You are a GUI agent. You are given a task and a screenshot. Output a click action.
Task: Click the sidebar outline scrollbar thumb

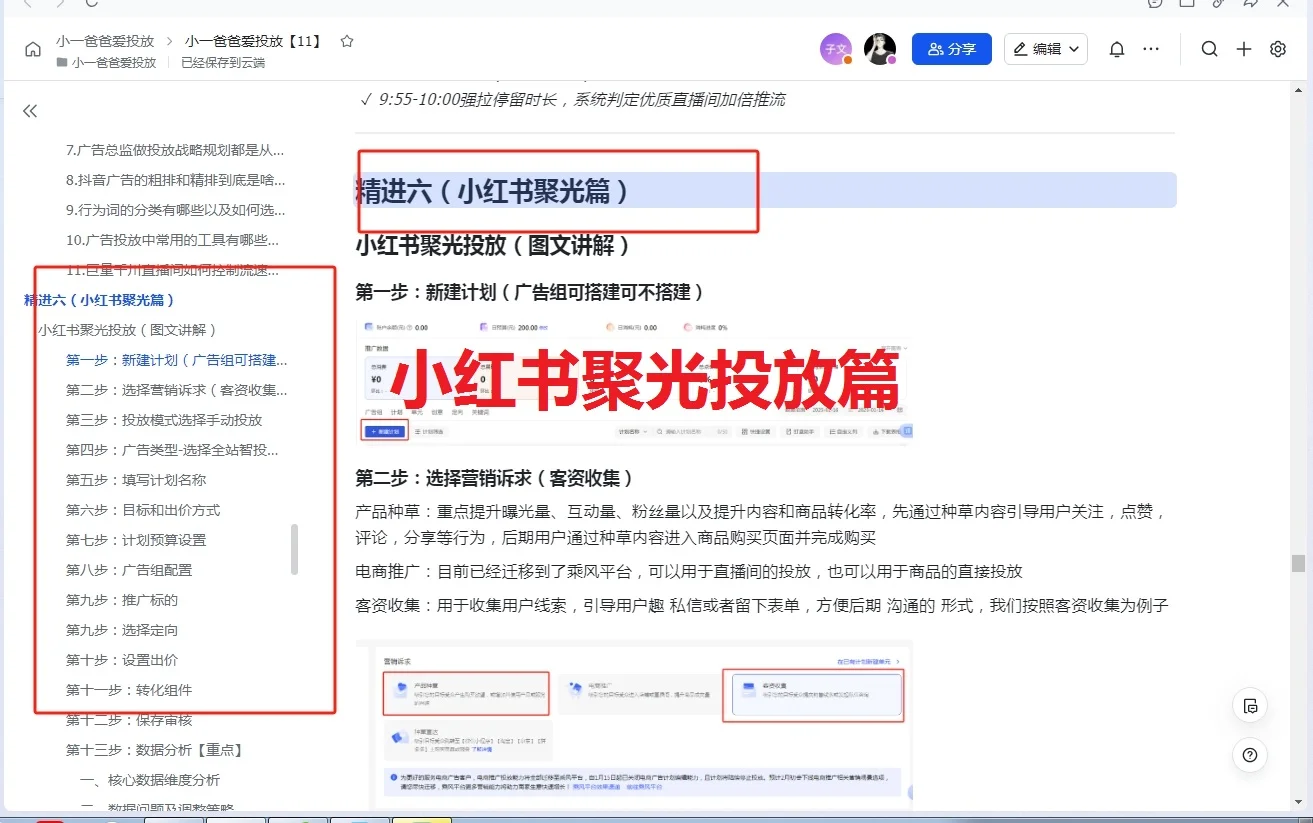[x=294, y=549]
